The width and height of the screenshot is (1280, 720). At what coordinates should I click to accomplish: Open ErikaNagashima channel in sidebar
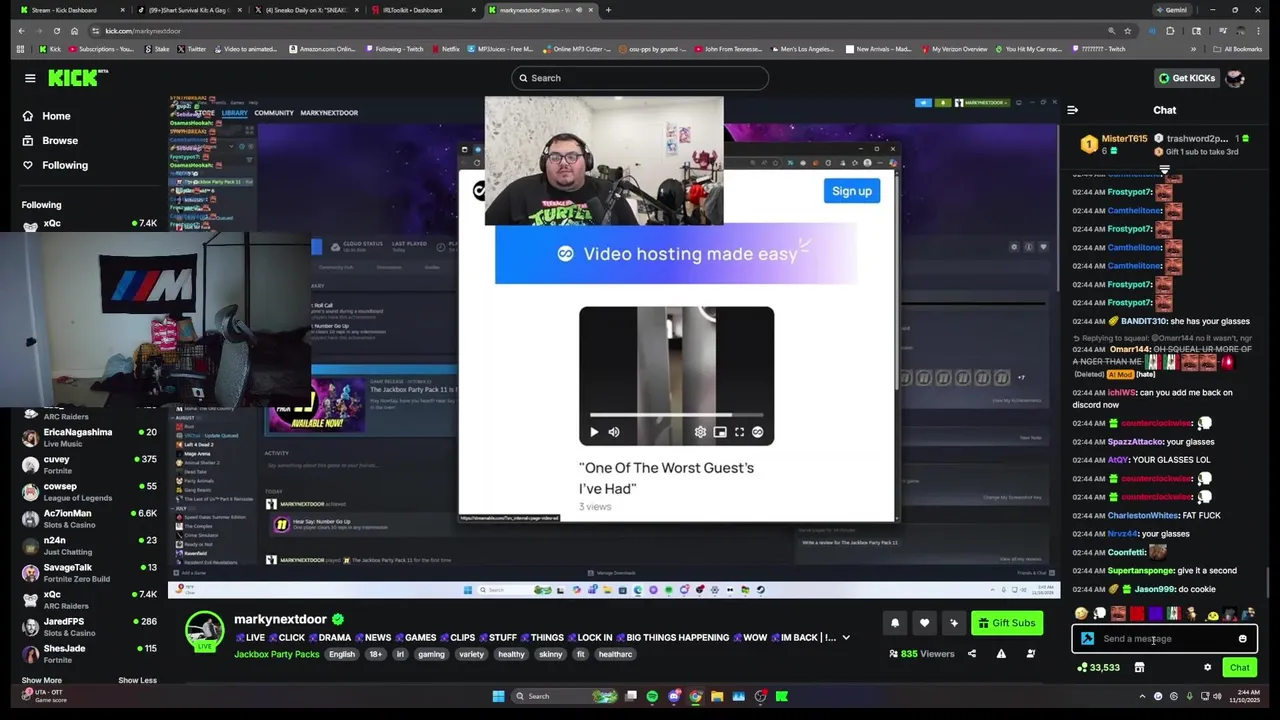(x=92, y=438)
